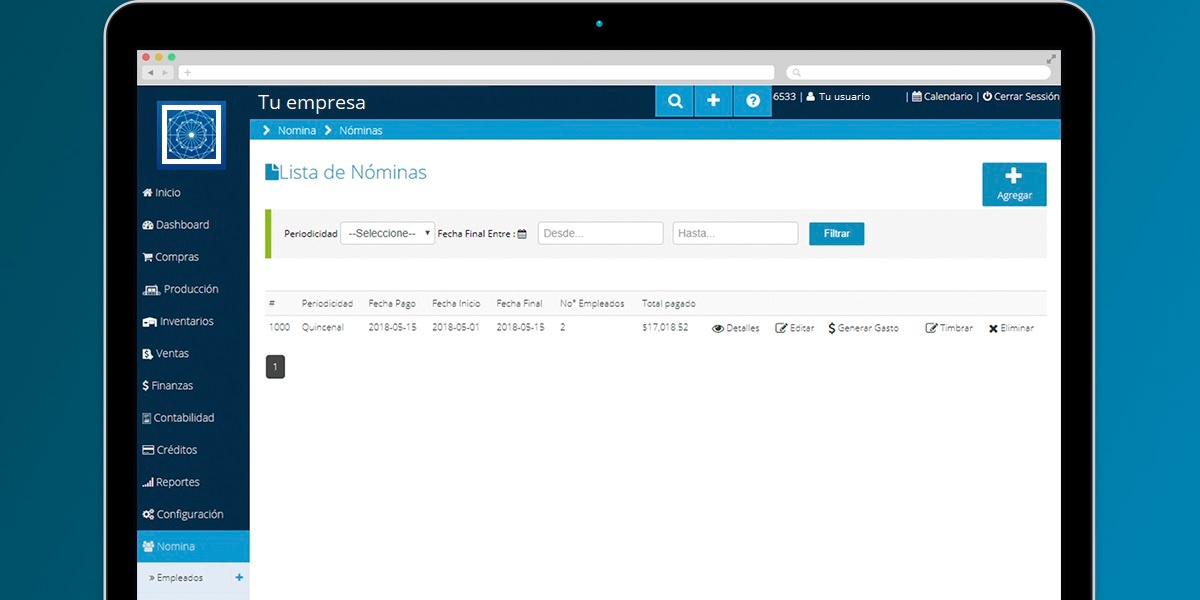Click the Agregar button
1200x600 pixels.
[x=1014, y=184]
